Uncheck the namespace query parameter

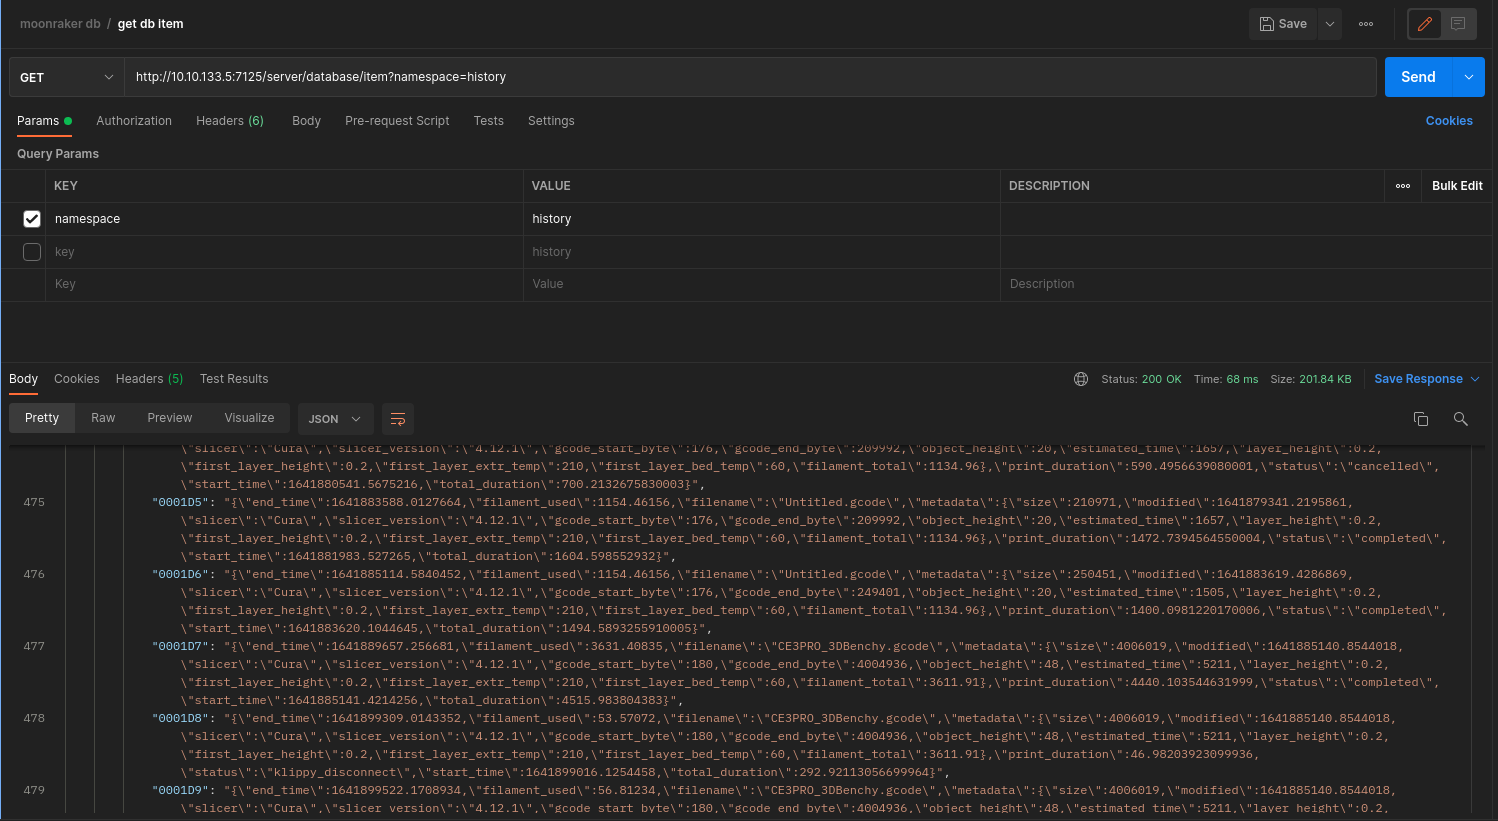click(31, 218)
